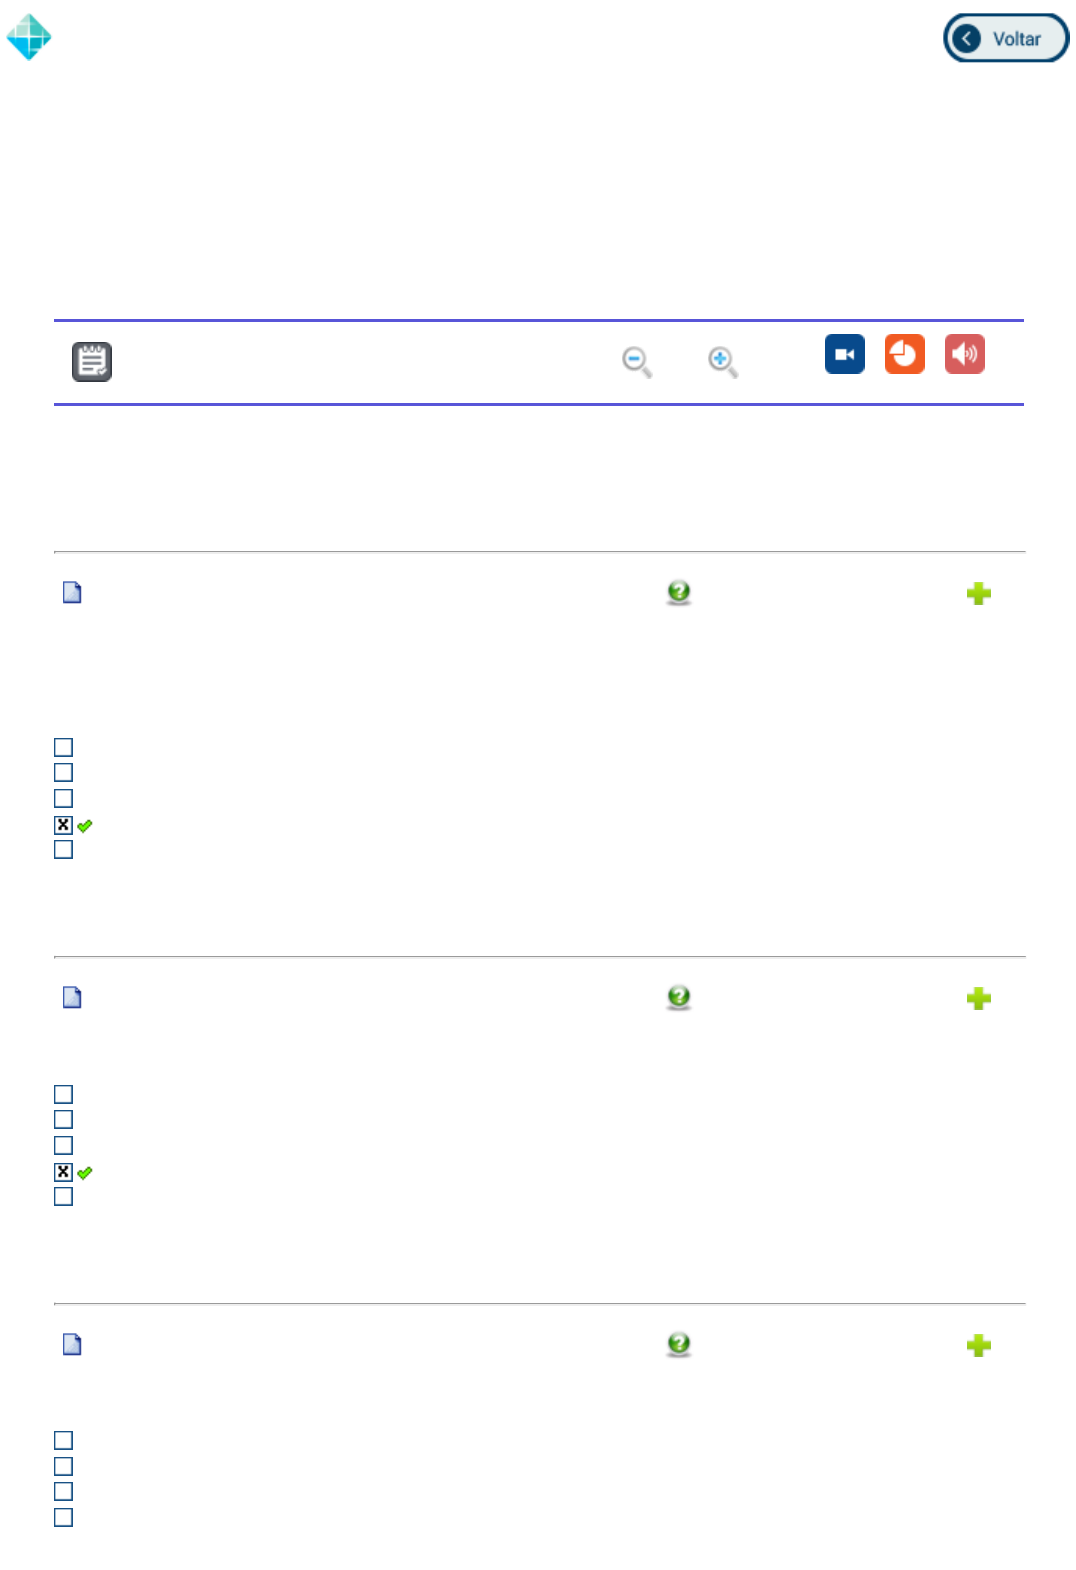Open second question's green help icon

(679, 998)
